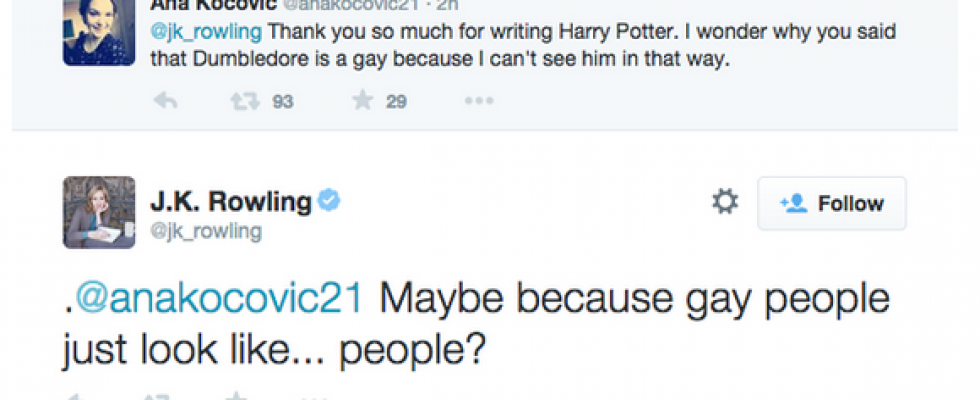This screenshot has height=400, width=980.
Task: Click the @jk_rowling handle under the name
Action: coord(206,231)
